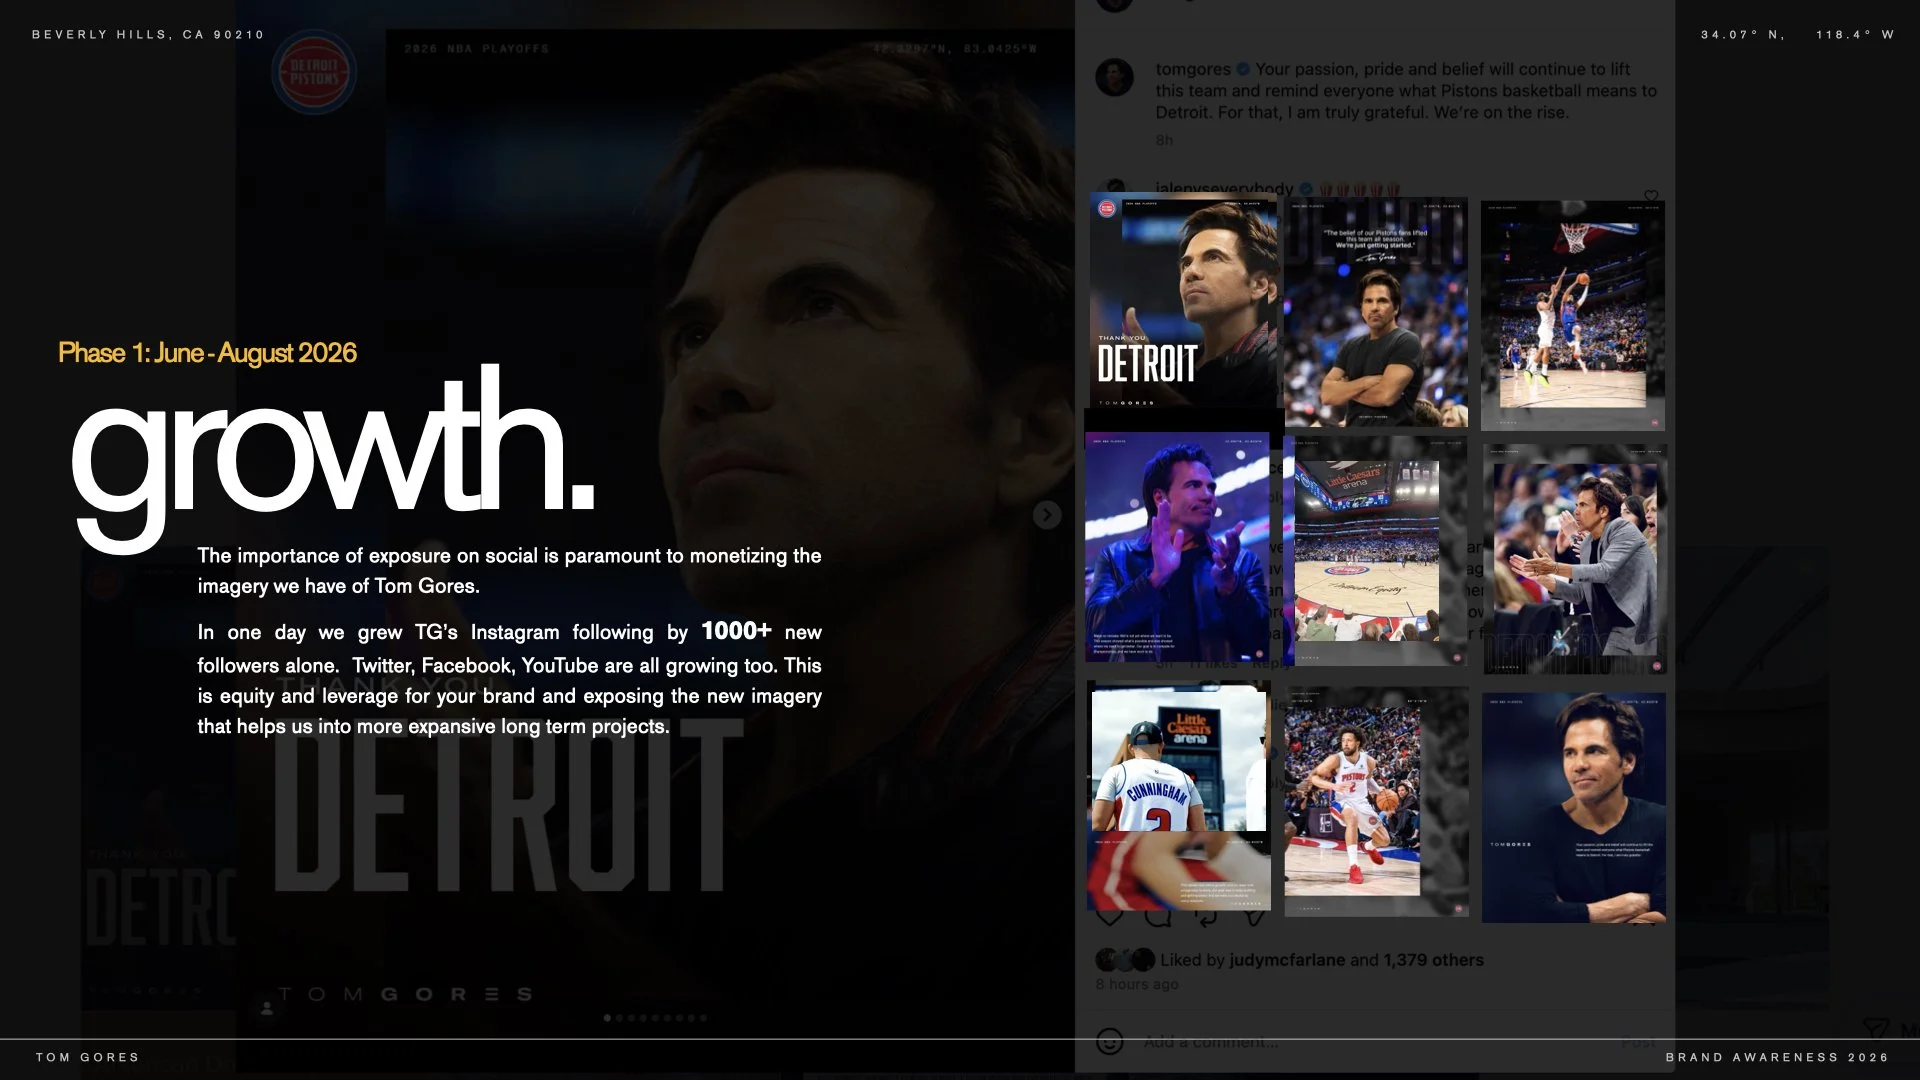The image size is (1920, 1080).
Task: Open the Pistons player dribbling thumbnail
Action: pos(1377,802)
